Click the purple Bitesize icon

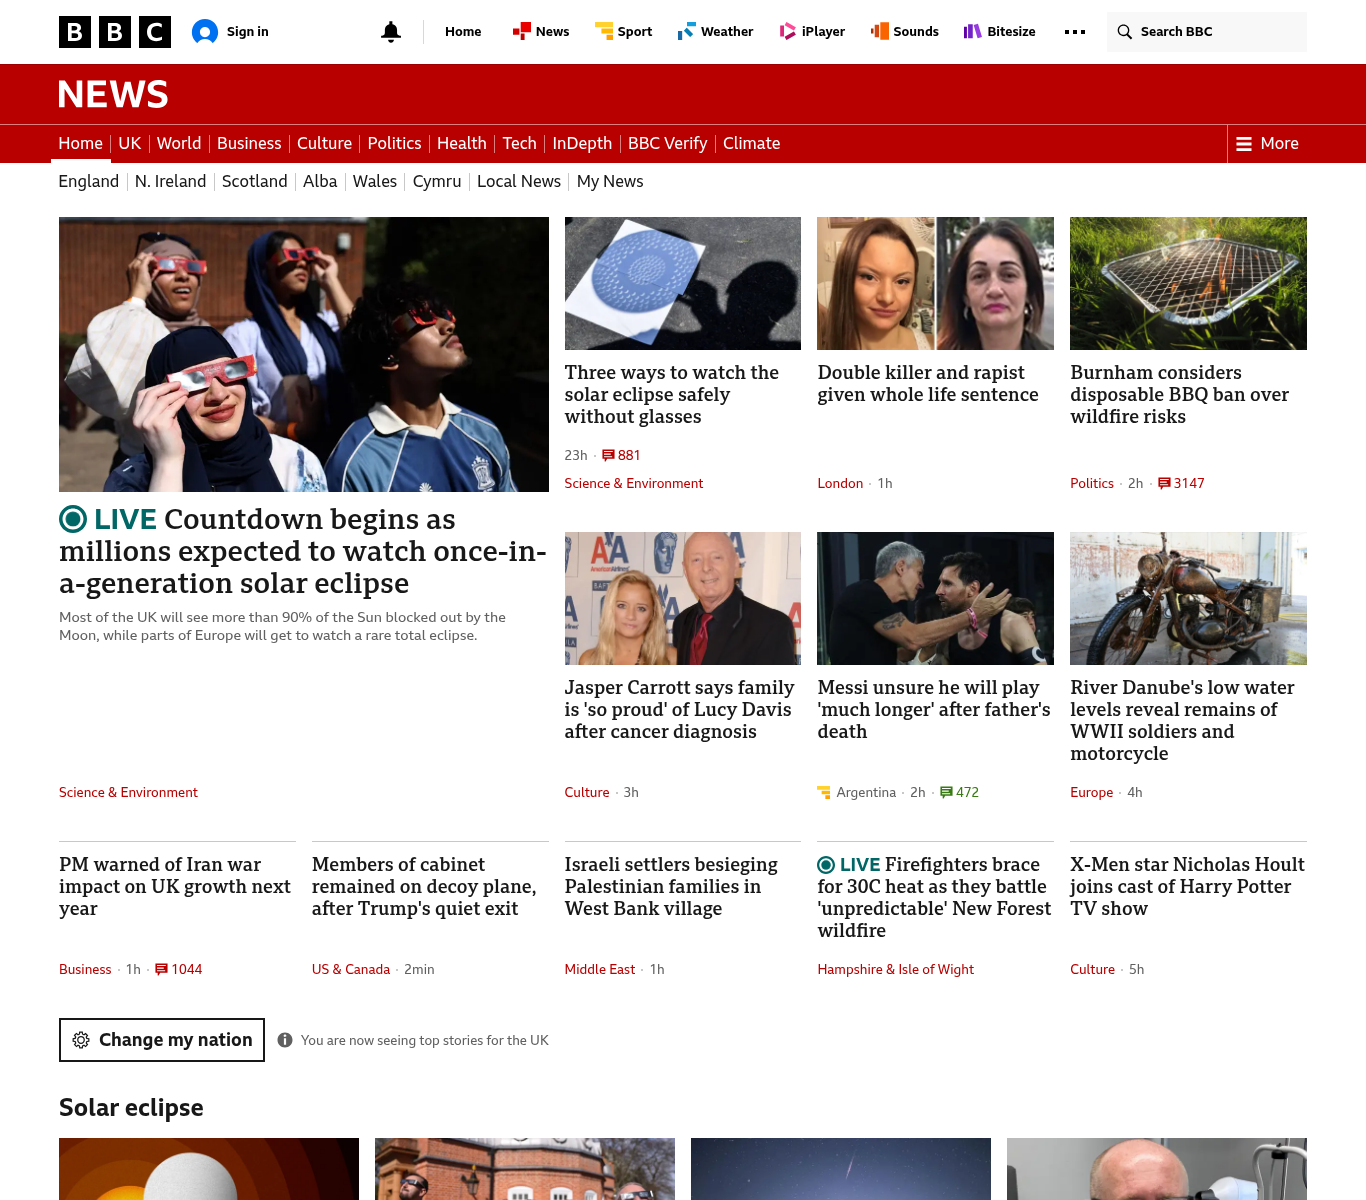pyautogui.click(x=973, y=32)
